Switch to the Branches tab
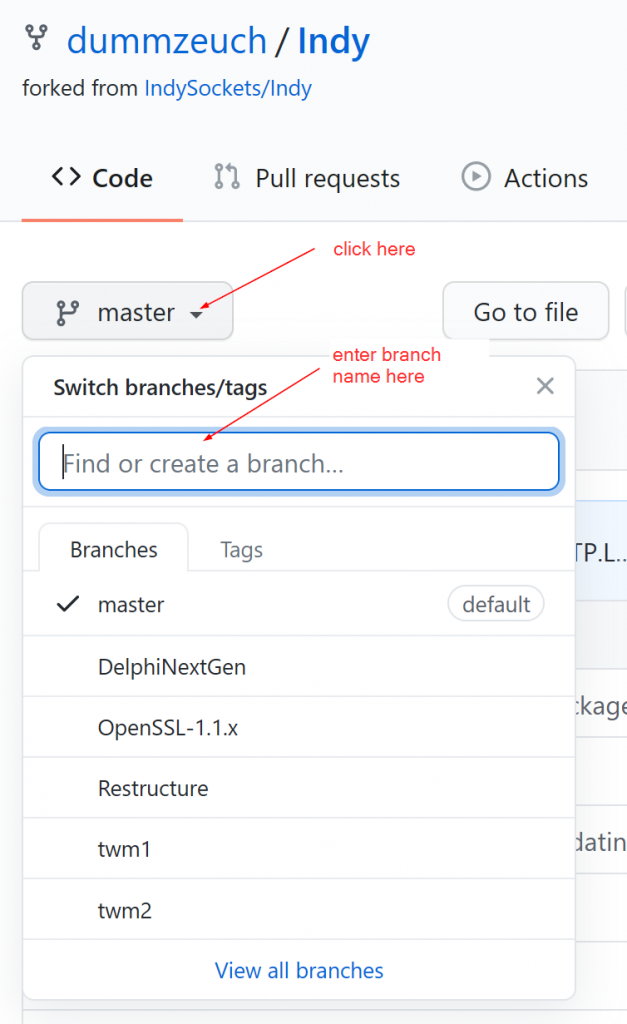627x1024 pixels. [x=113, y=549]
